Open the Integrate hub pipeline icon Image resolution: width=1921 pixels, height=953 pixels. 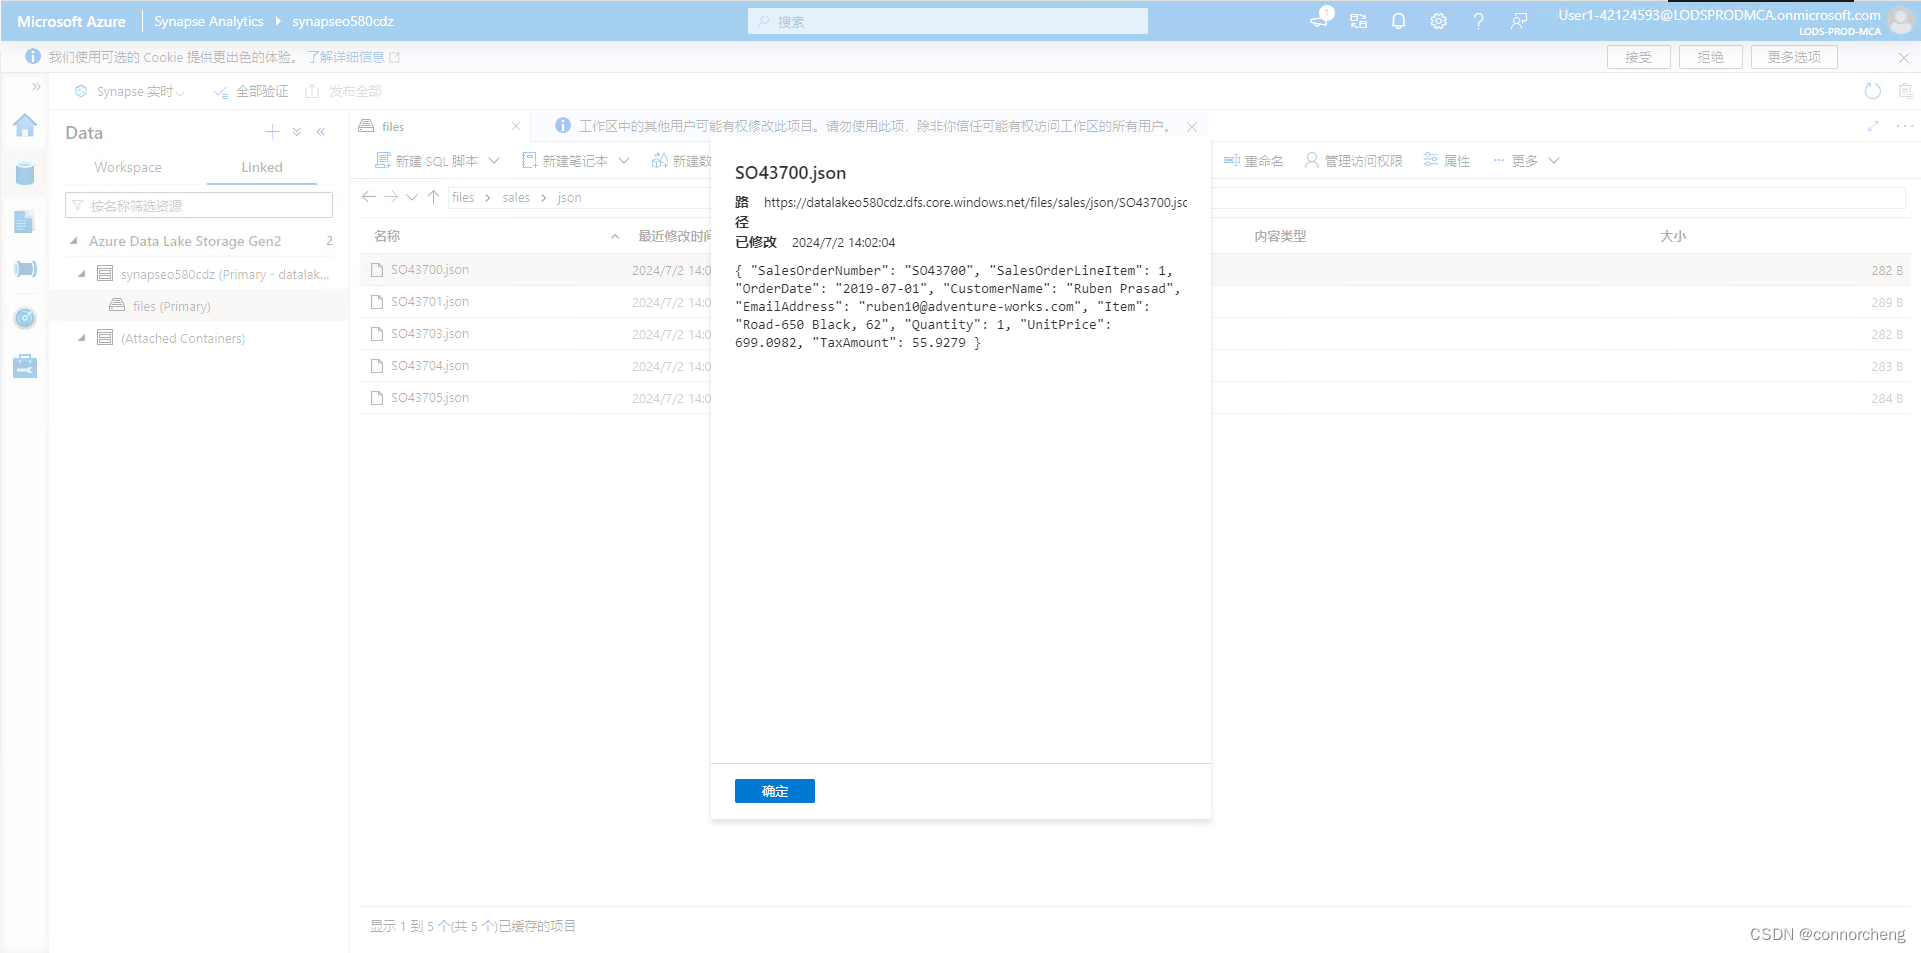point(25,269)
